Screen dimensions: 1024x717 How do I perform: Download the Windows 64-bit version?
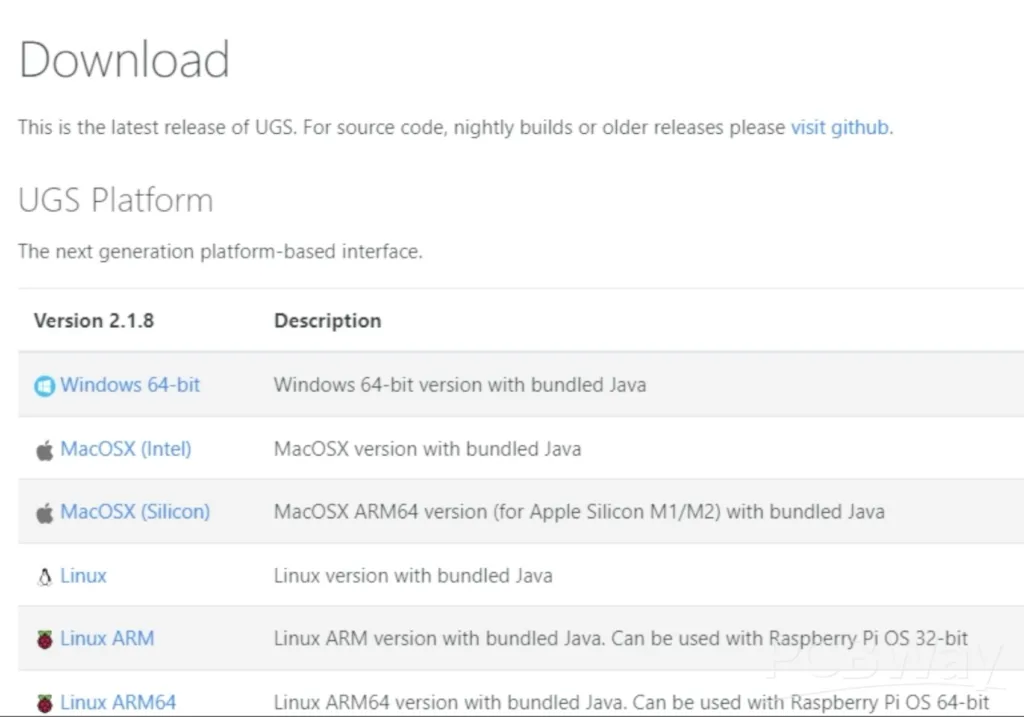[x=130, y=385]
